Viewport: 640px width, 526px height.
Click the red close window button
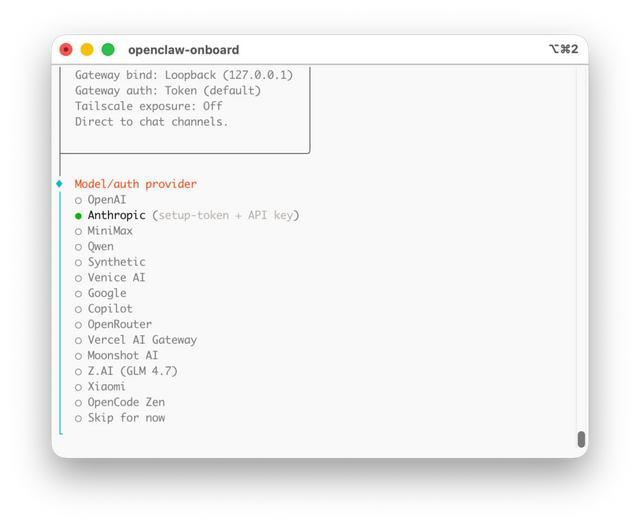click(x=66, y=49)
